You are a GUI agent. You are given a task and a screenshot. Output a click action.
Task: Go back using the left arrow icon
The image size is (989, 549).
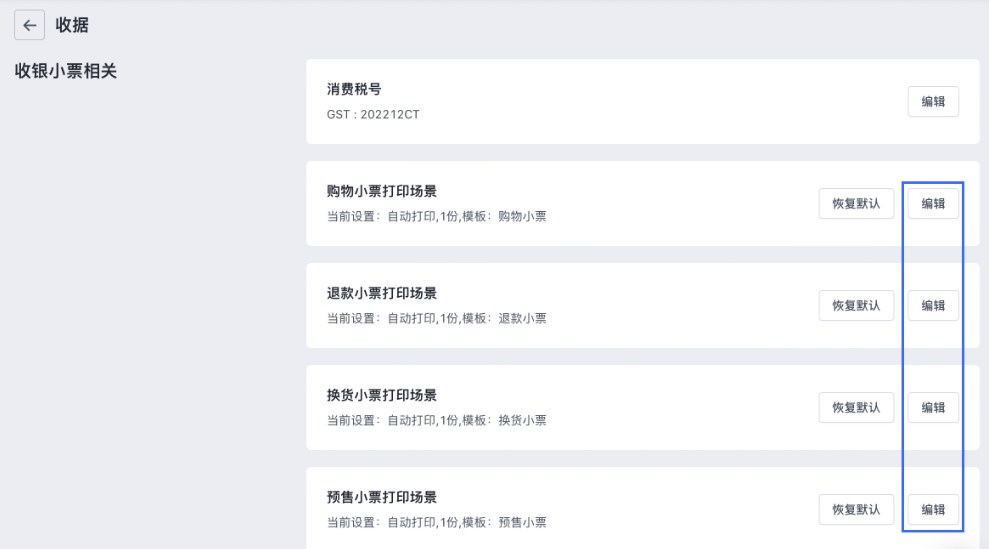(x=30, y=25)
